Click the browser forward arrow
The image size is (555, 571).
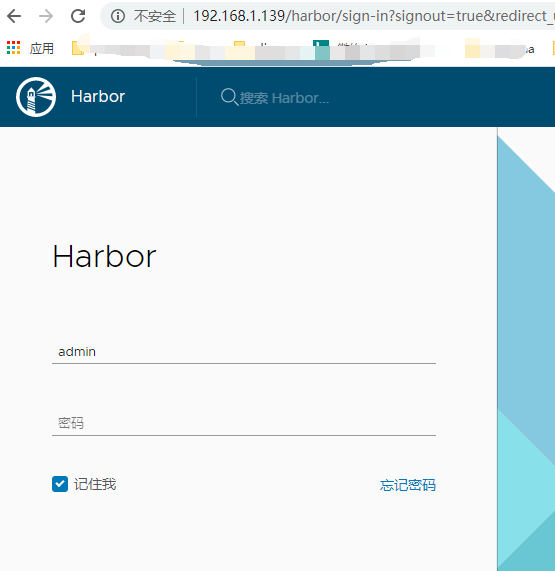click(x=46, y=16)
